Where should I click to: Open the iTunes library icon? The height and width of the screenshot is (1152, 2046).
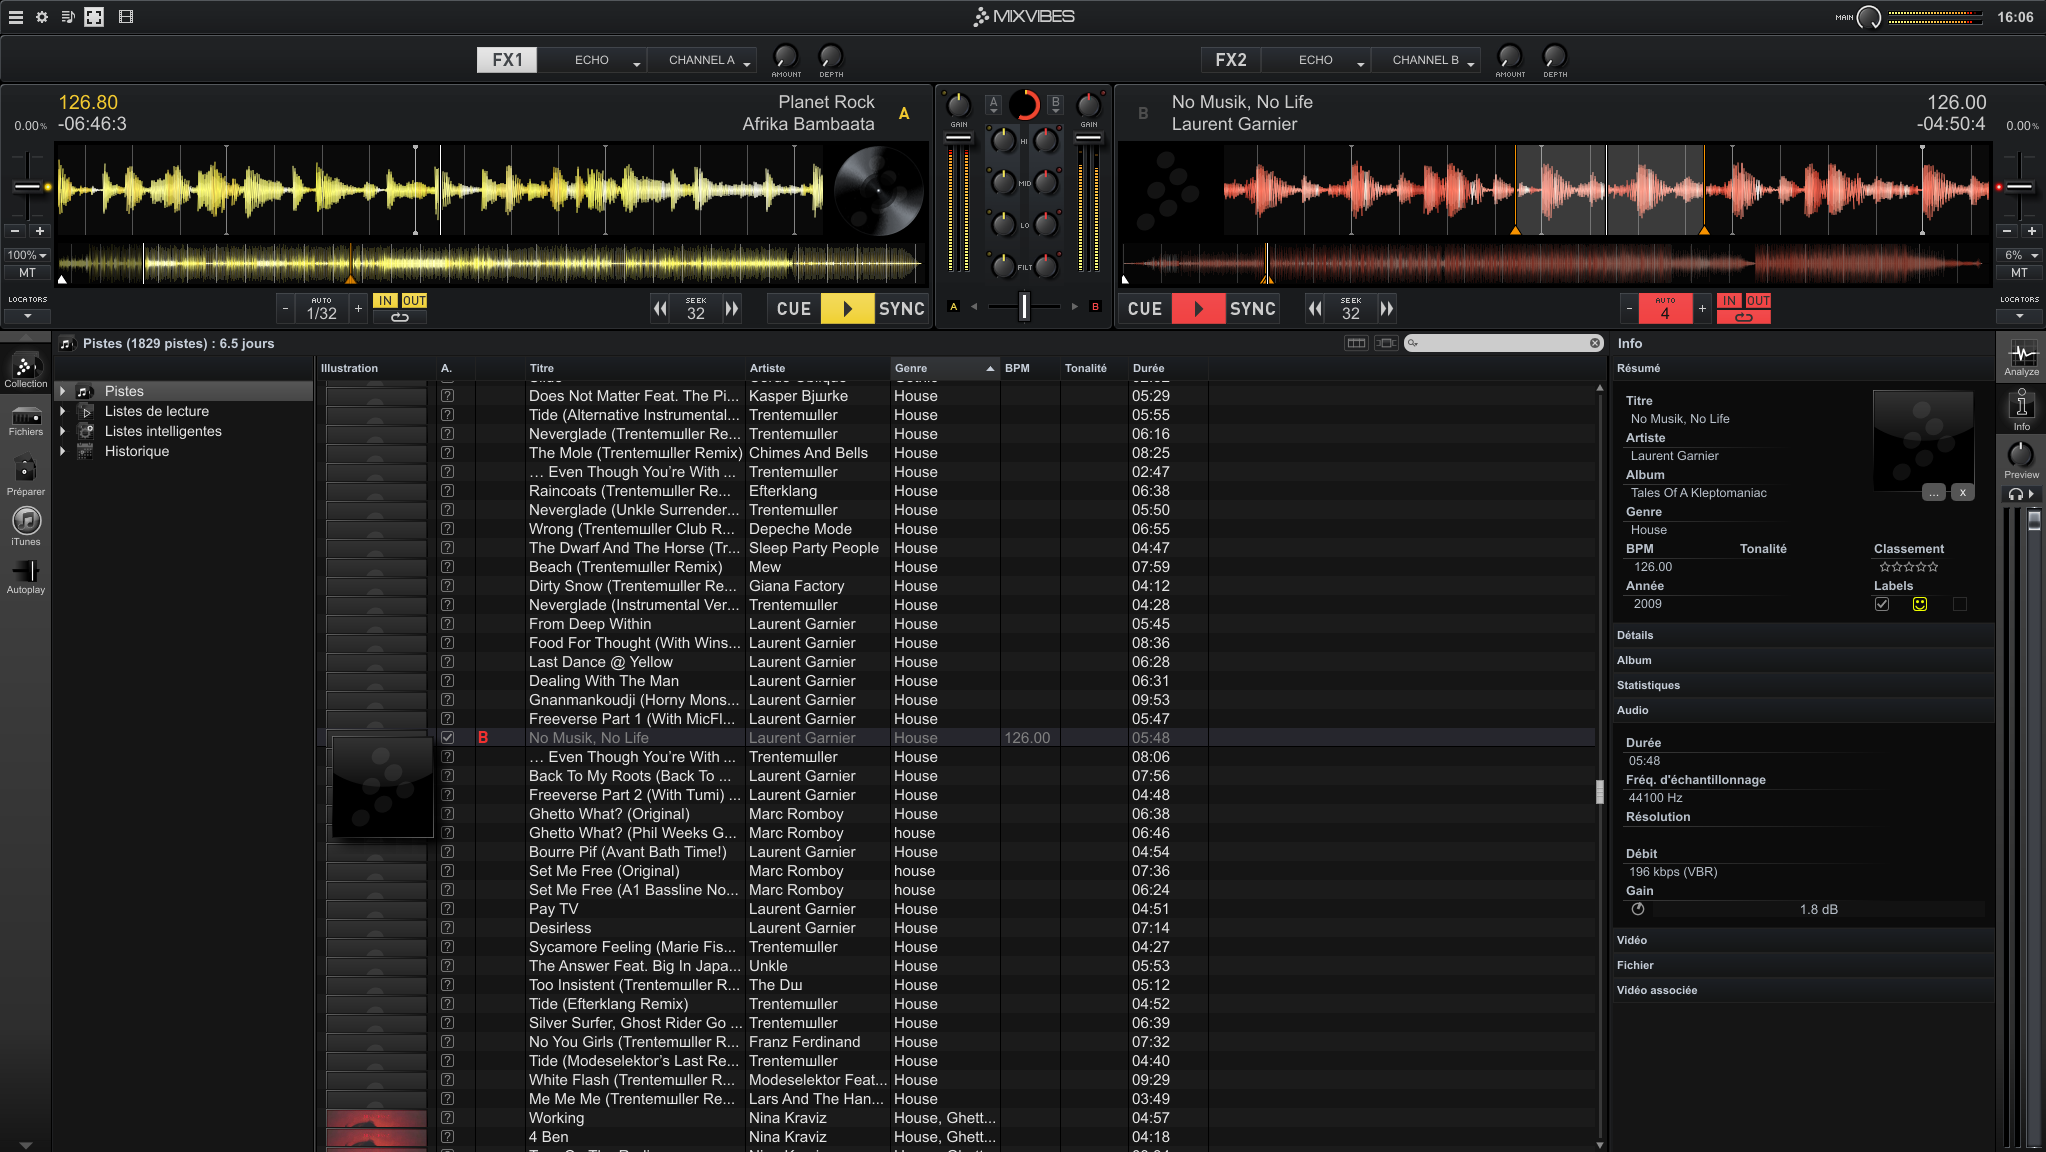[26, 526]
